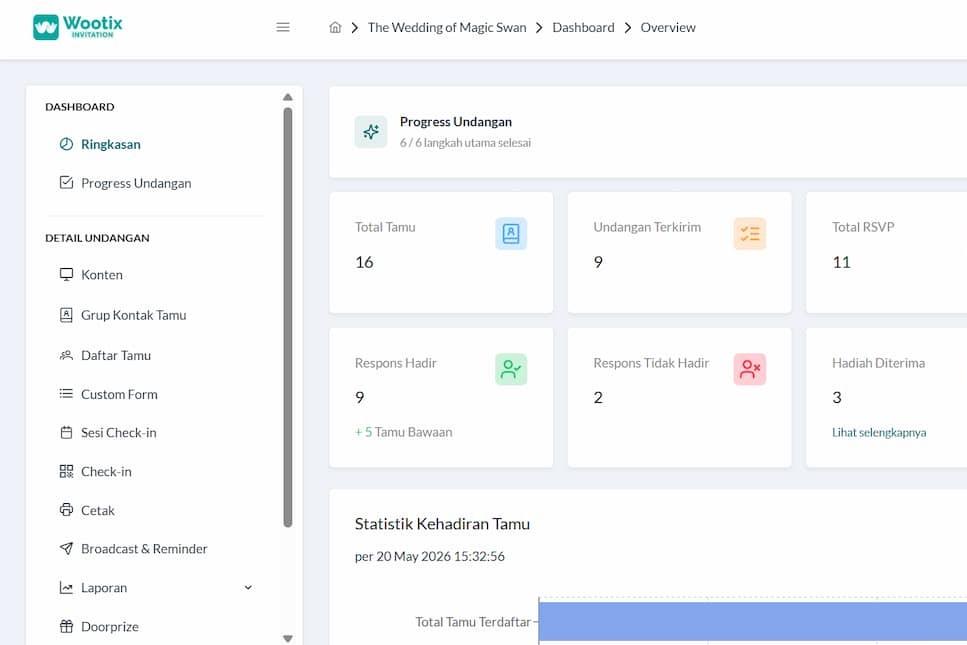Open 'Lihat selengkapnya' link under Hadiah Diterima
This screenshot has height=645, width=967.
[x=879, y=432]
